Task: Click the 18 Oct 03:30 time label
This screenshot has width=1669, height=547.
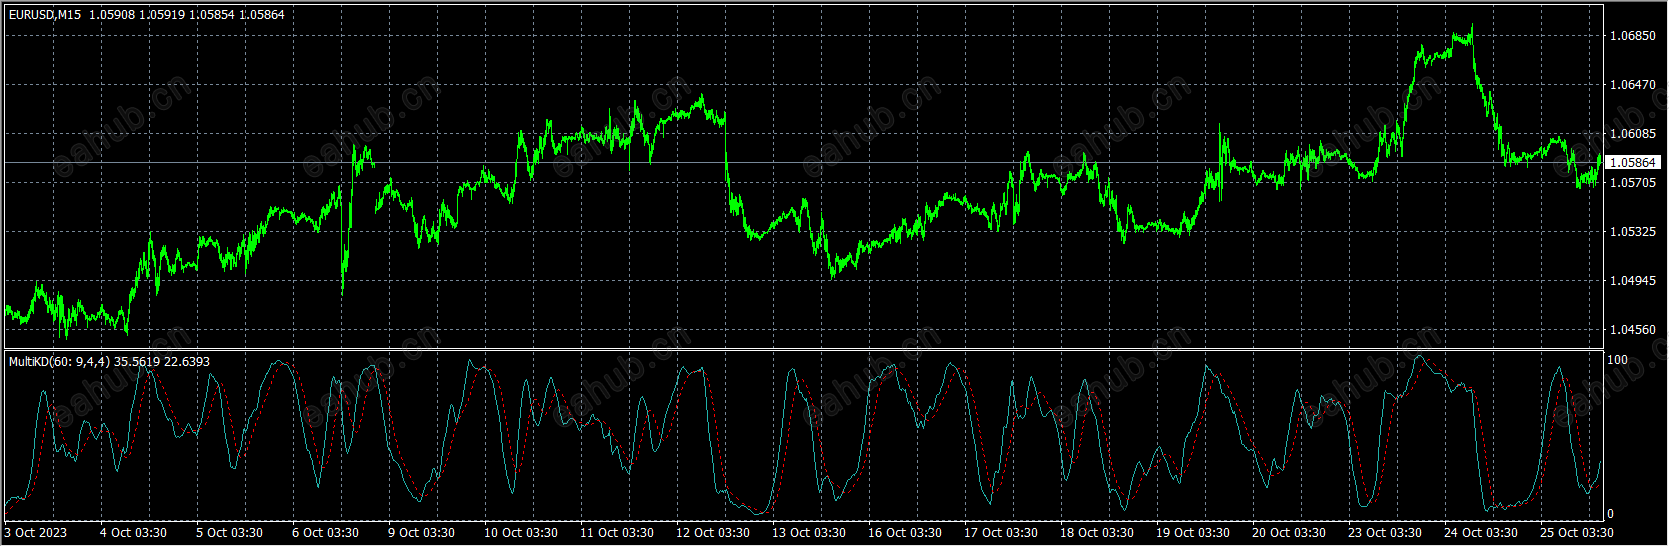Action: point(1097,533)
